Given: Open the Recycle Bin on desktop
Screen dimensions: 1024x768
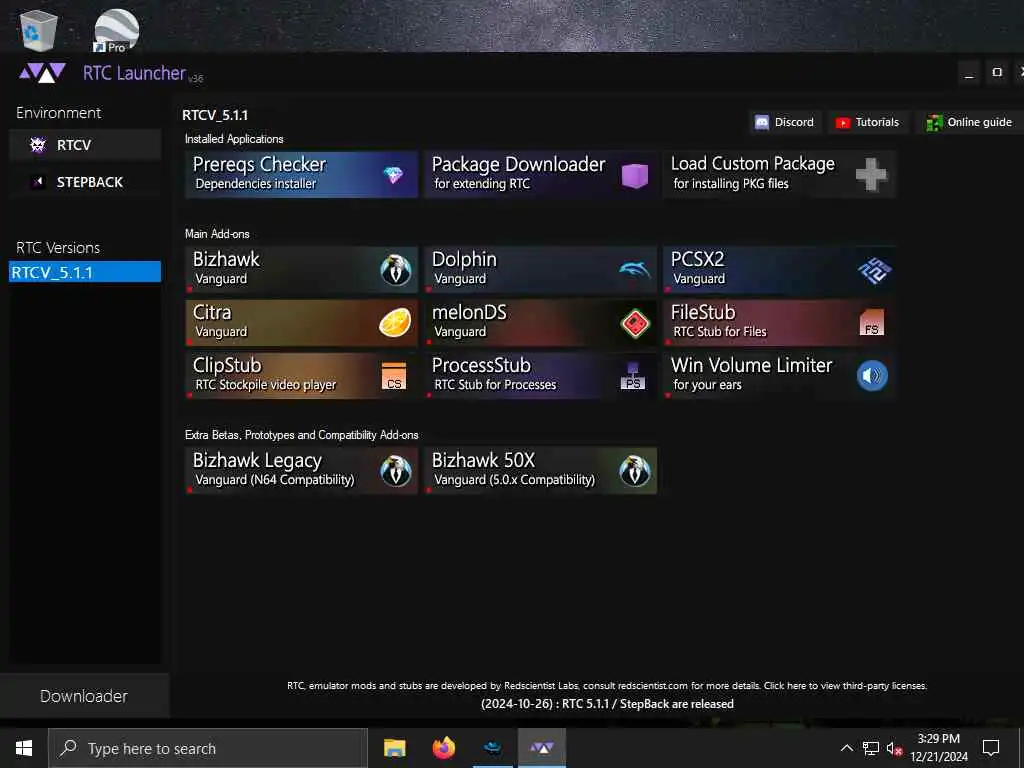Looking at the screenshot, I should point(39,31).
